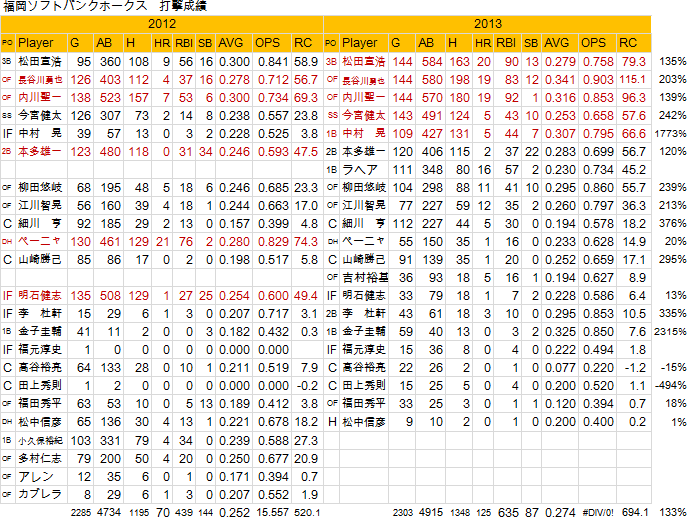Select 金子圭輔 2013 AVG 0.325

(x=560, y=331)
